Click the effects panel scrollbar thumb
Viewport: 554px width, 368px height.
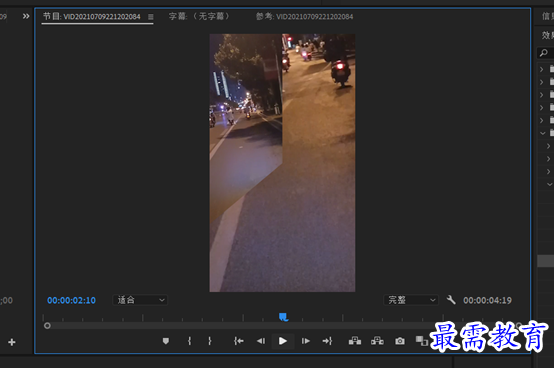pyautogui.click(x=546, y=261)
